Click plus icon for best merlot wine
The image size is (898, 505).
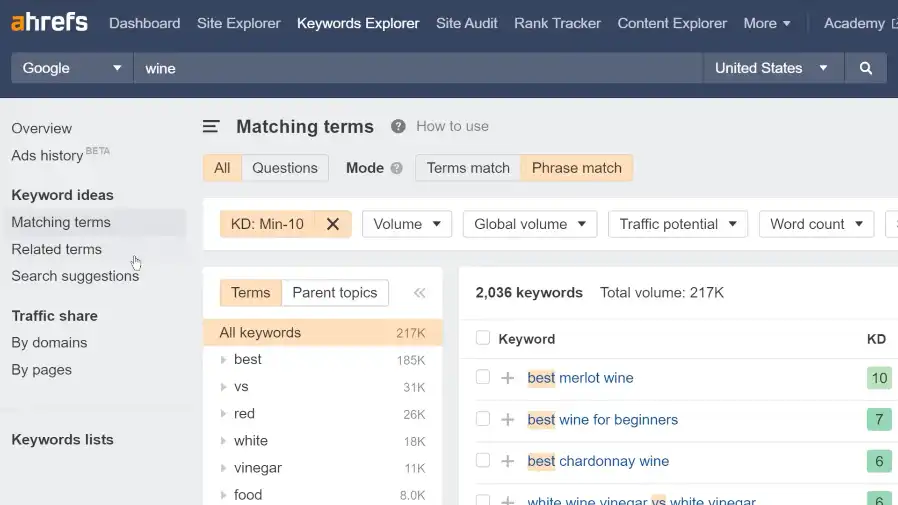pos(507,378)
